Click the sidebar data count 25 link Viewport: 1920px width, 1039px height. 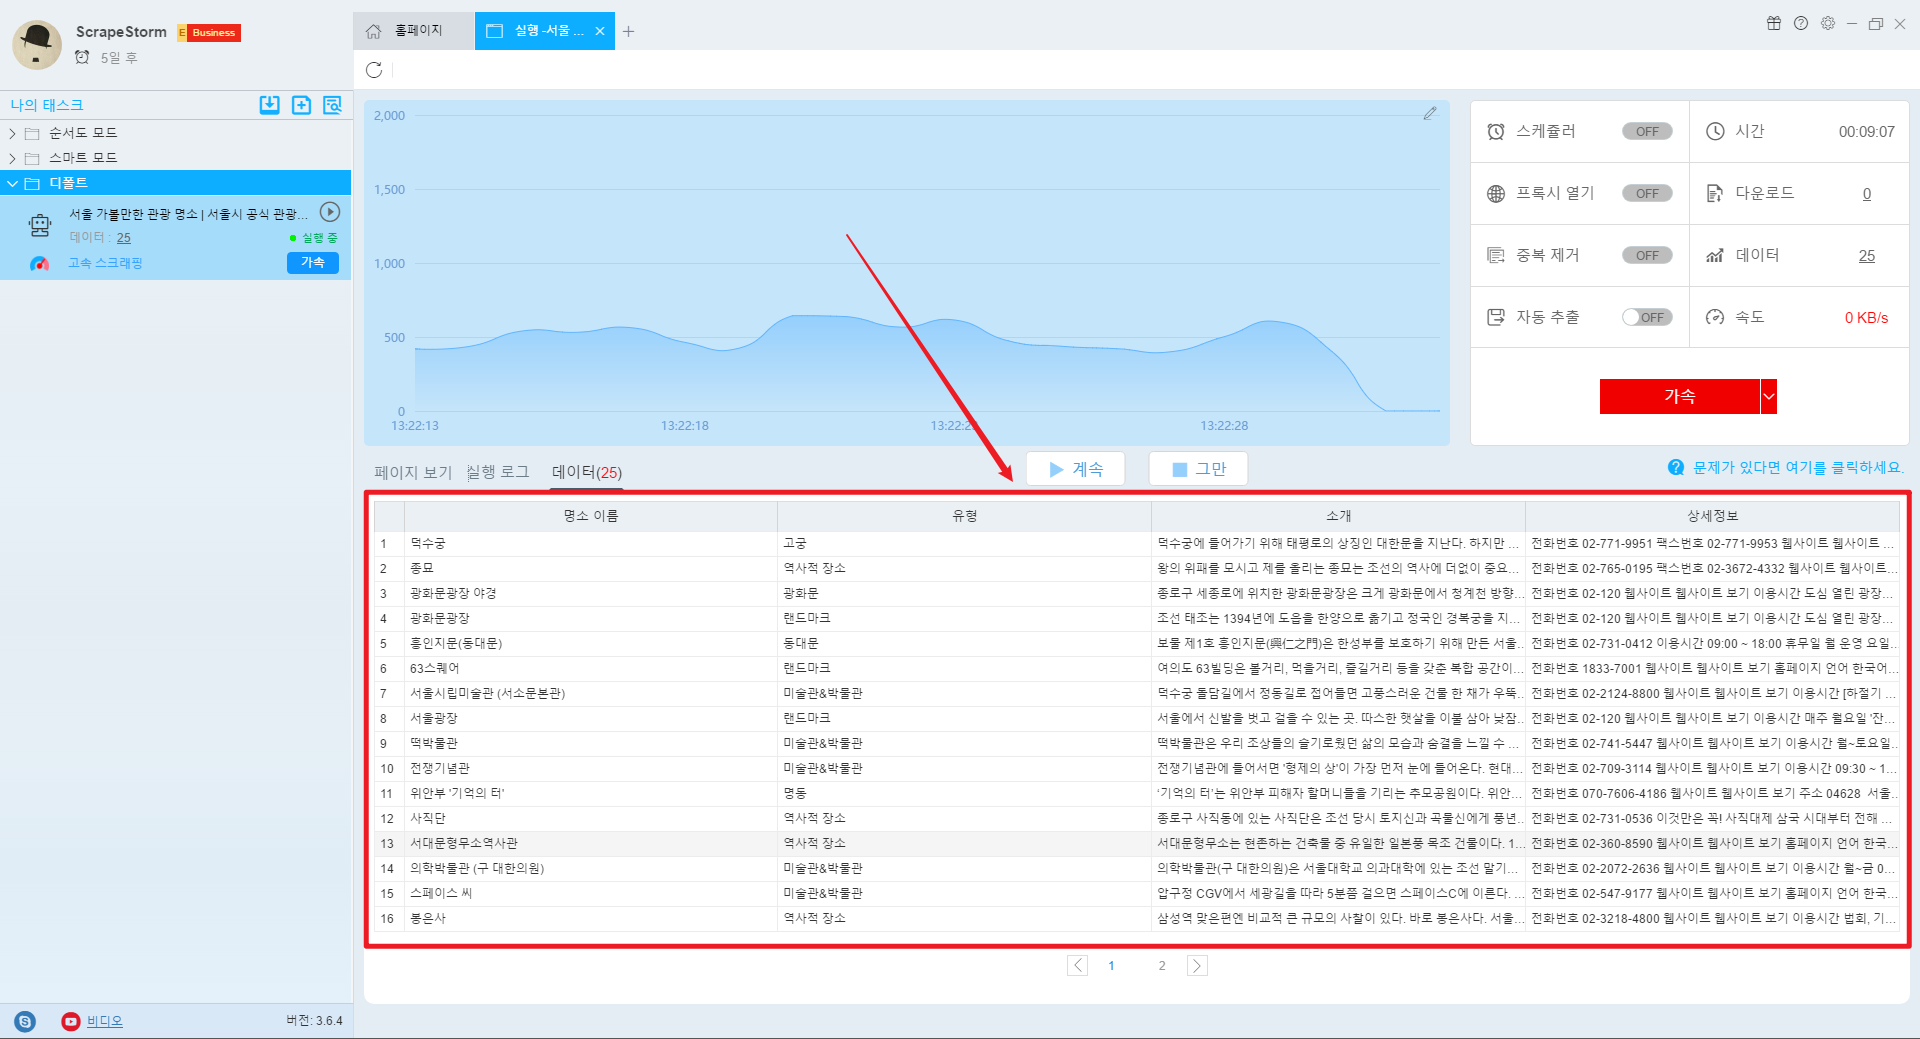point(123,238)
